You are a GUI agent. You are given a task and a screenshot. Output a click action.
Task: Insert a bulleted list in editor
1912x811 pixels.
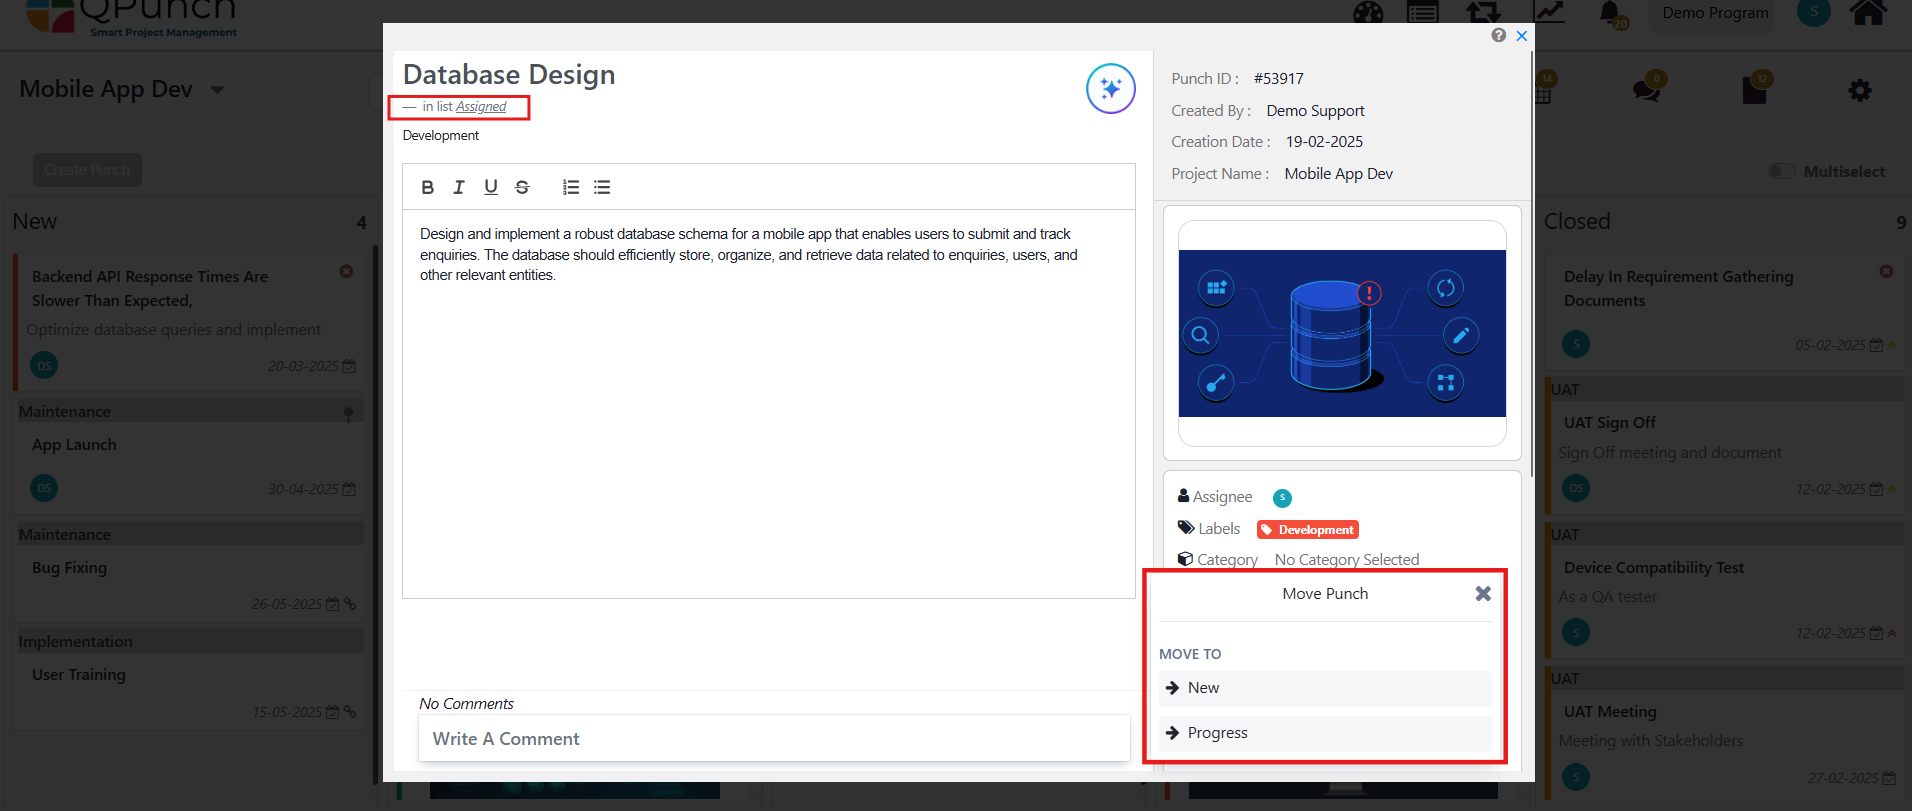click(x=602, y=187)
